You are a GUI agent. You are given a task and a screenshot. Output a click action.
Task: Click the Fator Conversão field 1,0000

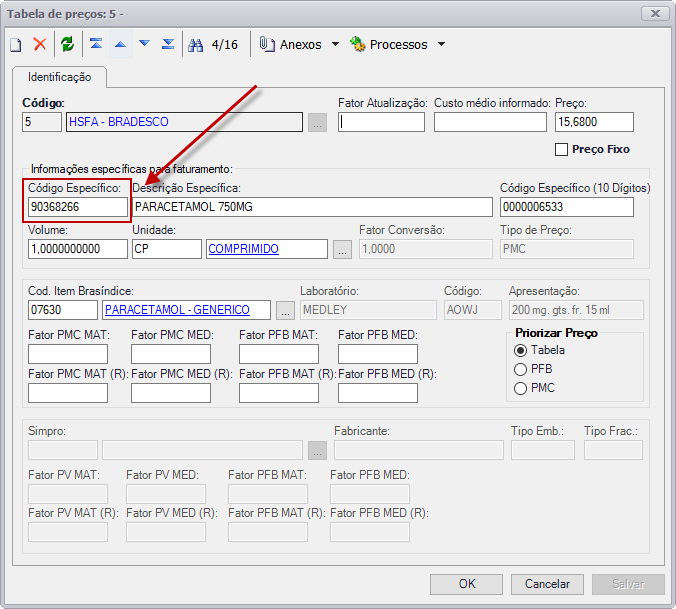tap(426, 249)
